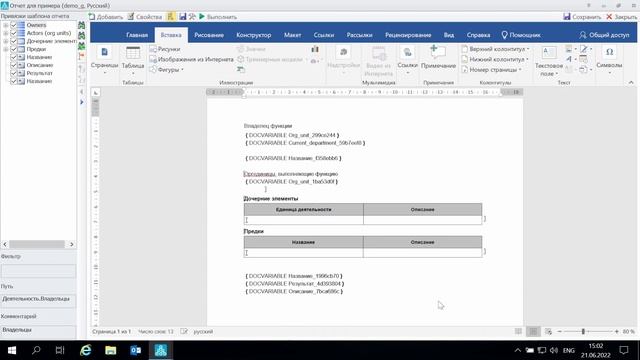This screenshot has height=360, width=640.
Task: Open the Номер страницы dropdown
Action: (491, 70)
